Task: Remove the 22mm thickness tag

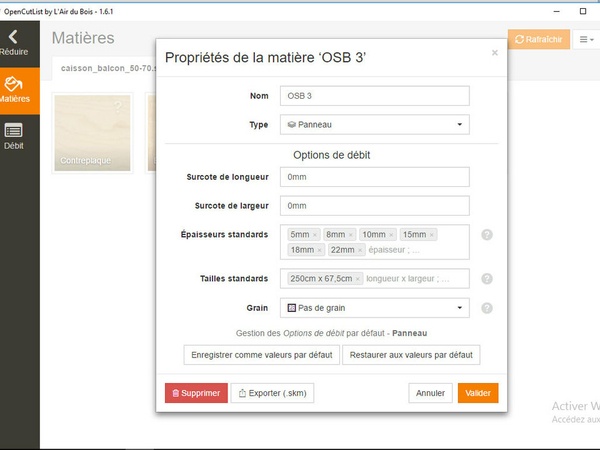Action: click(361, 250)
